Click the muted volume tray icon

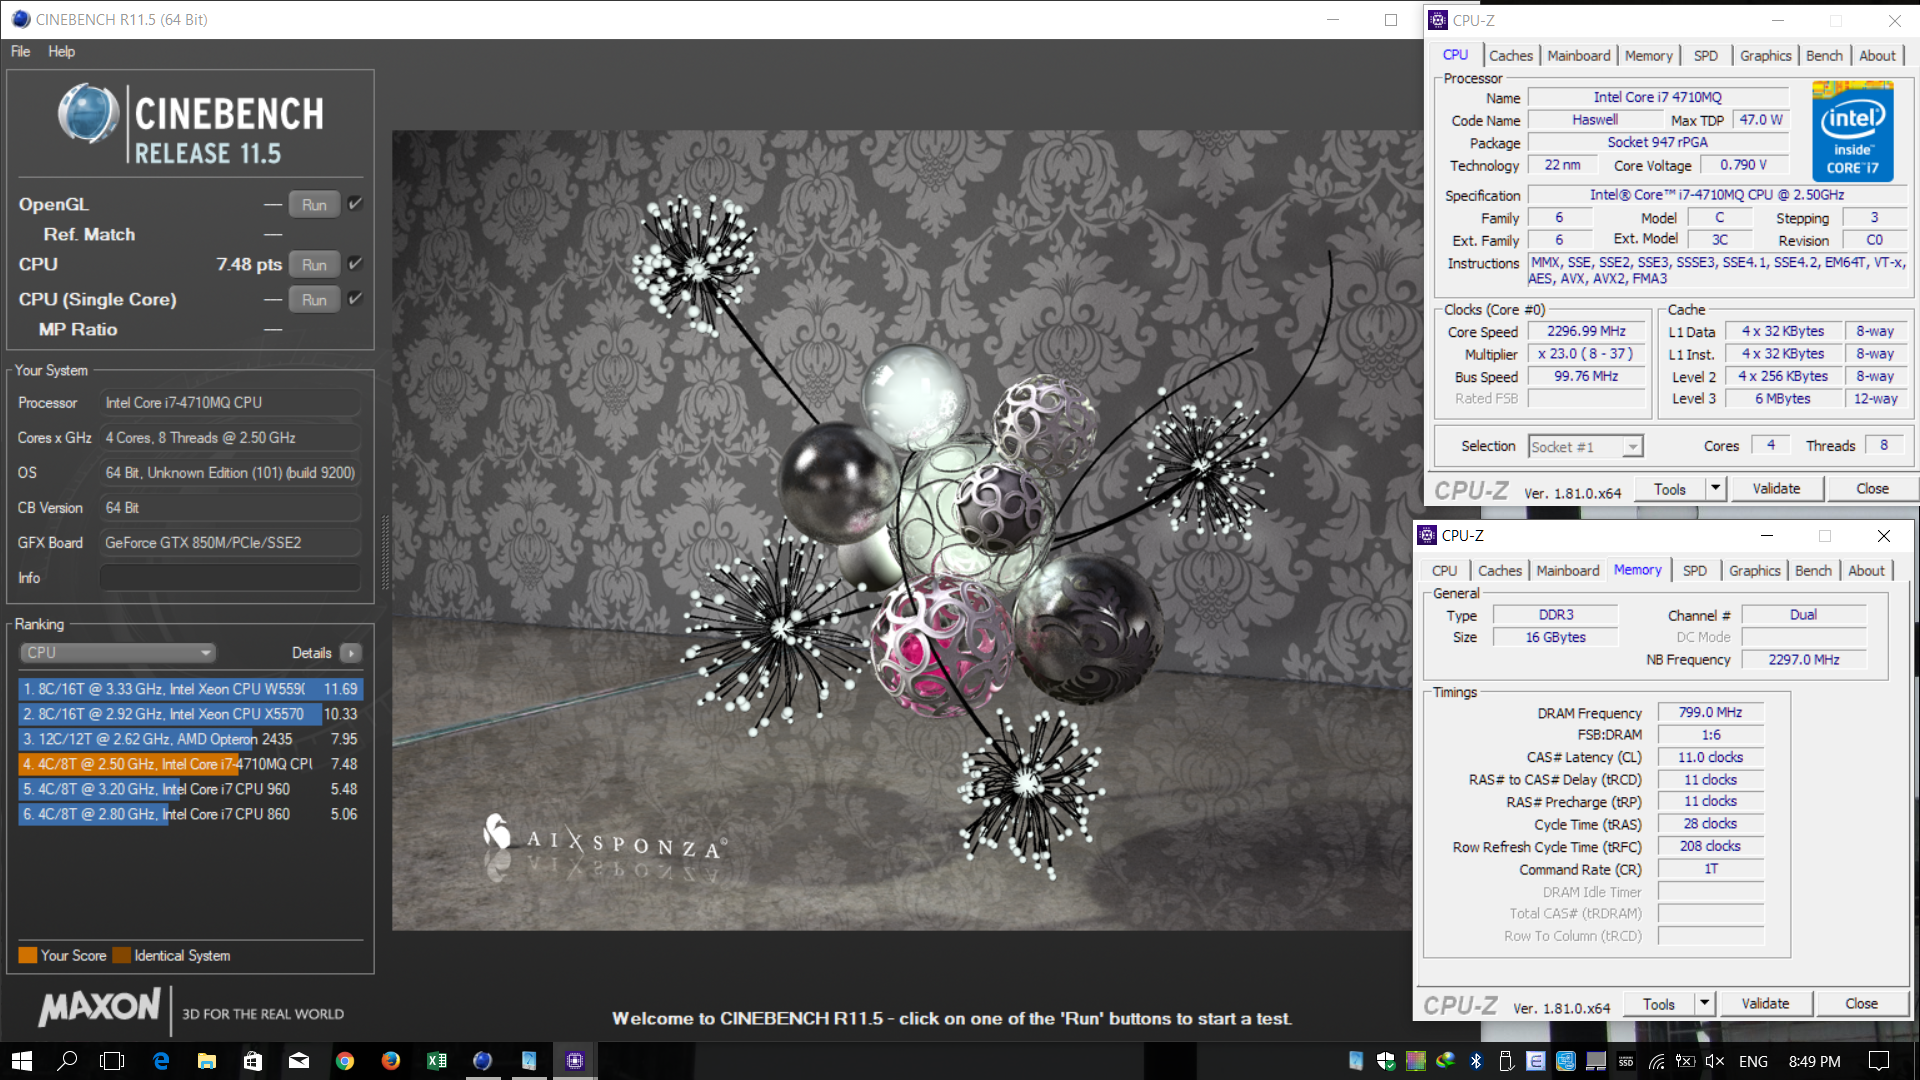[1714, 1061]
